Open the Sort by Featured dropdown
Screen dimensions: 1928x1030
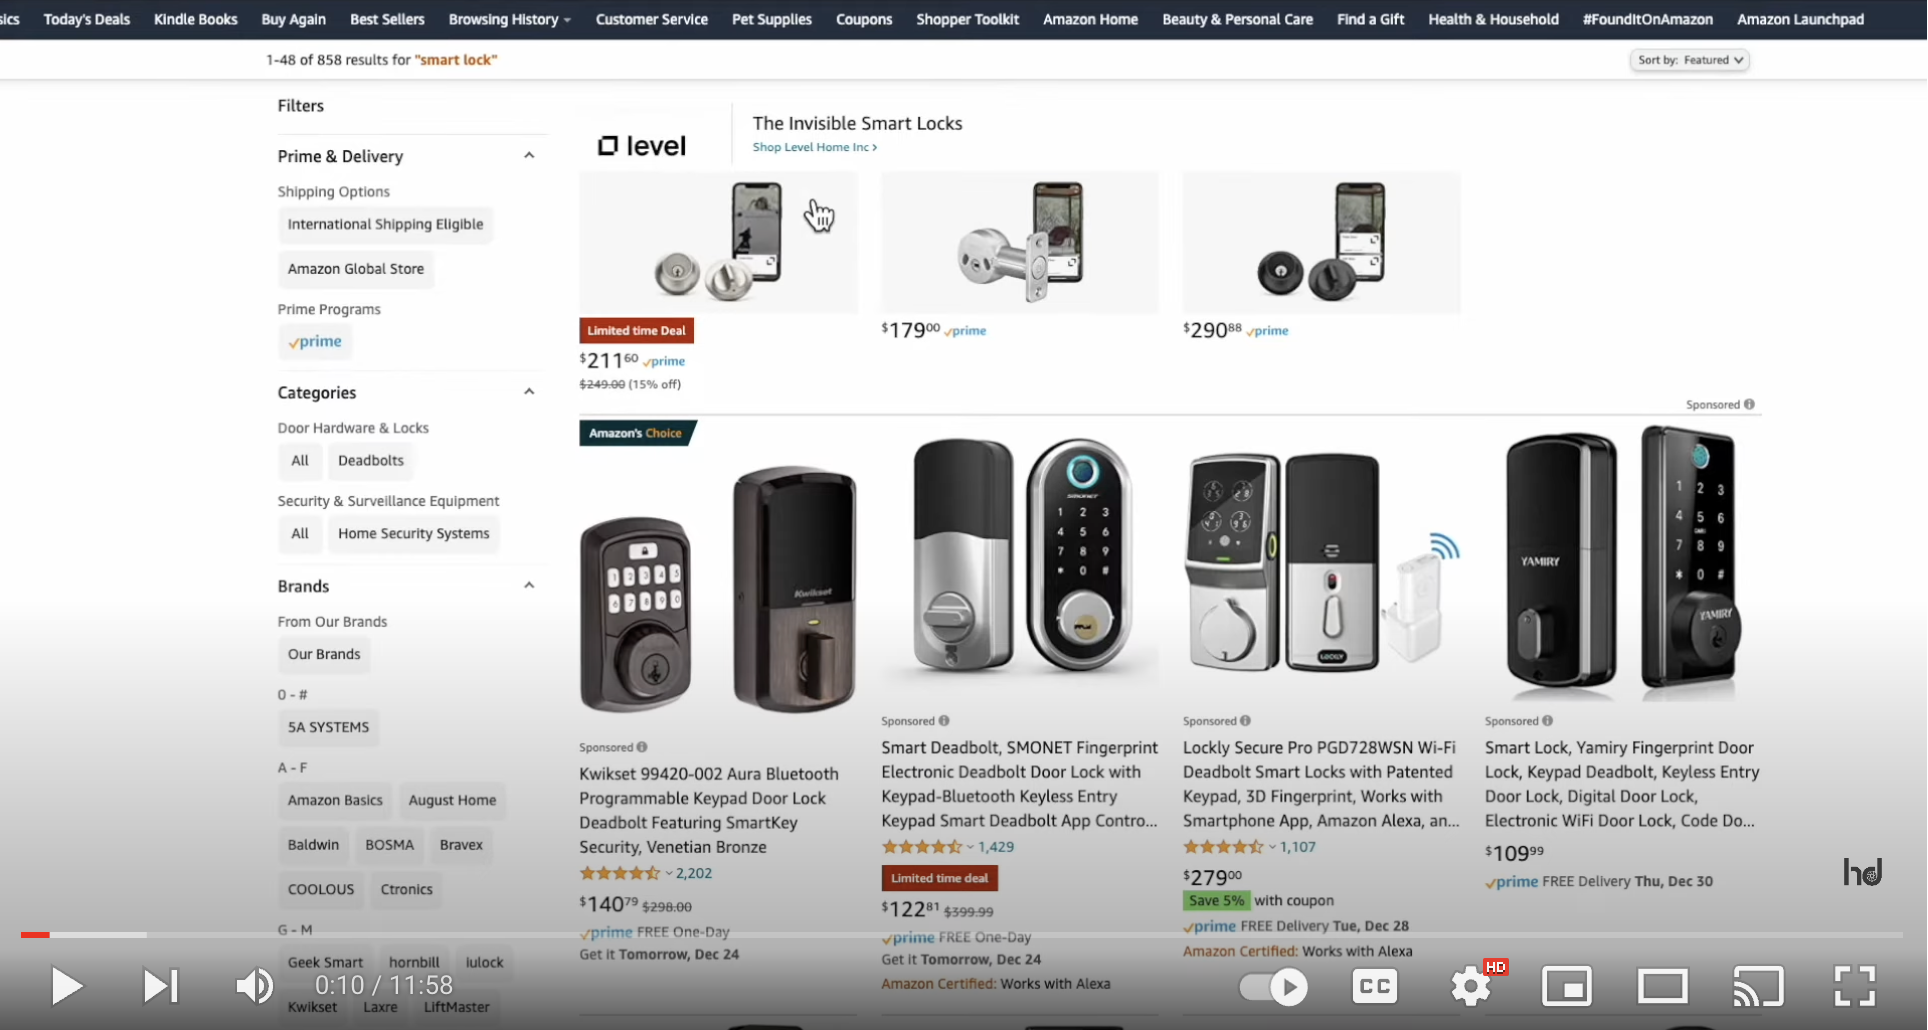(1691, 60)
